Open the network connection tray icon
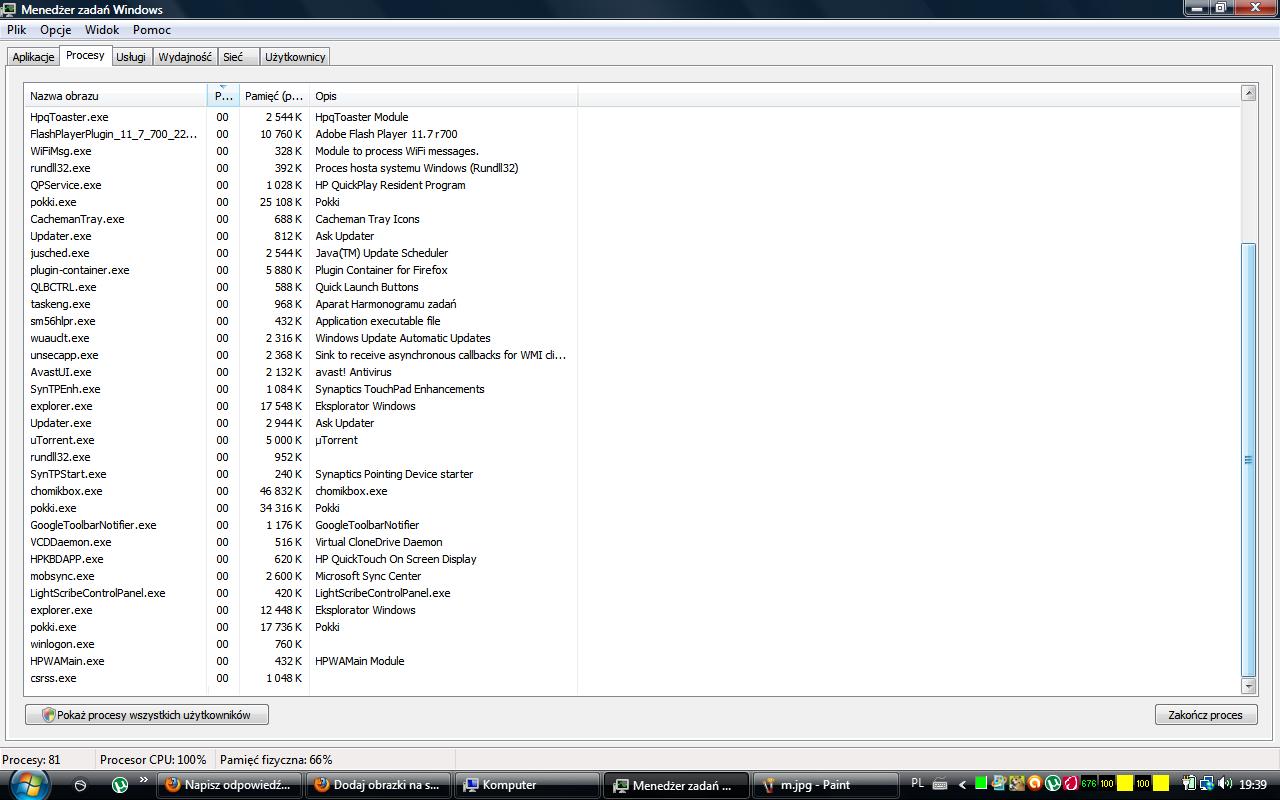The image size is (1280, 800). point(1207,784)
